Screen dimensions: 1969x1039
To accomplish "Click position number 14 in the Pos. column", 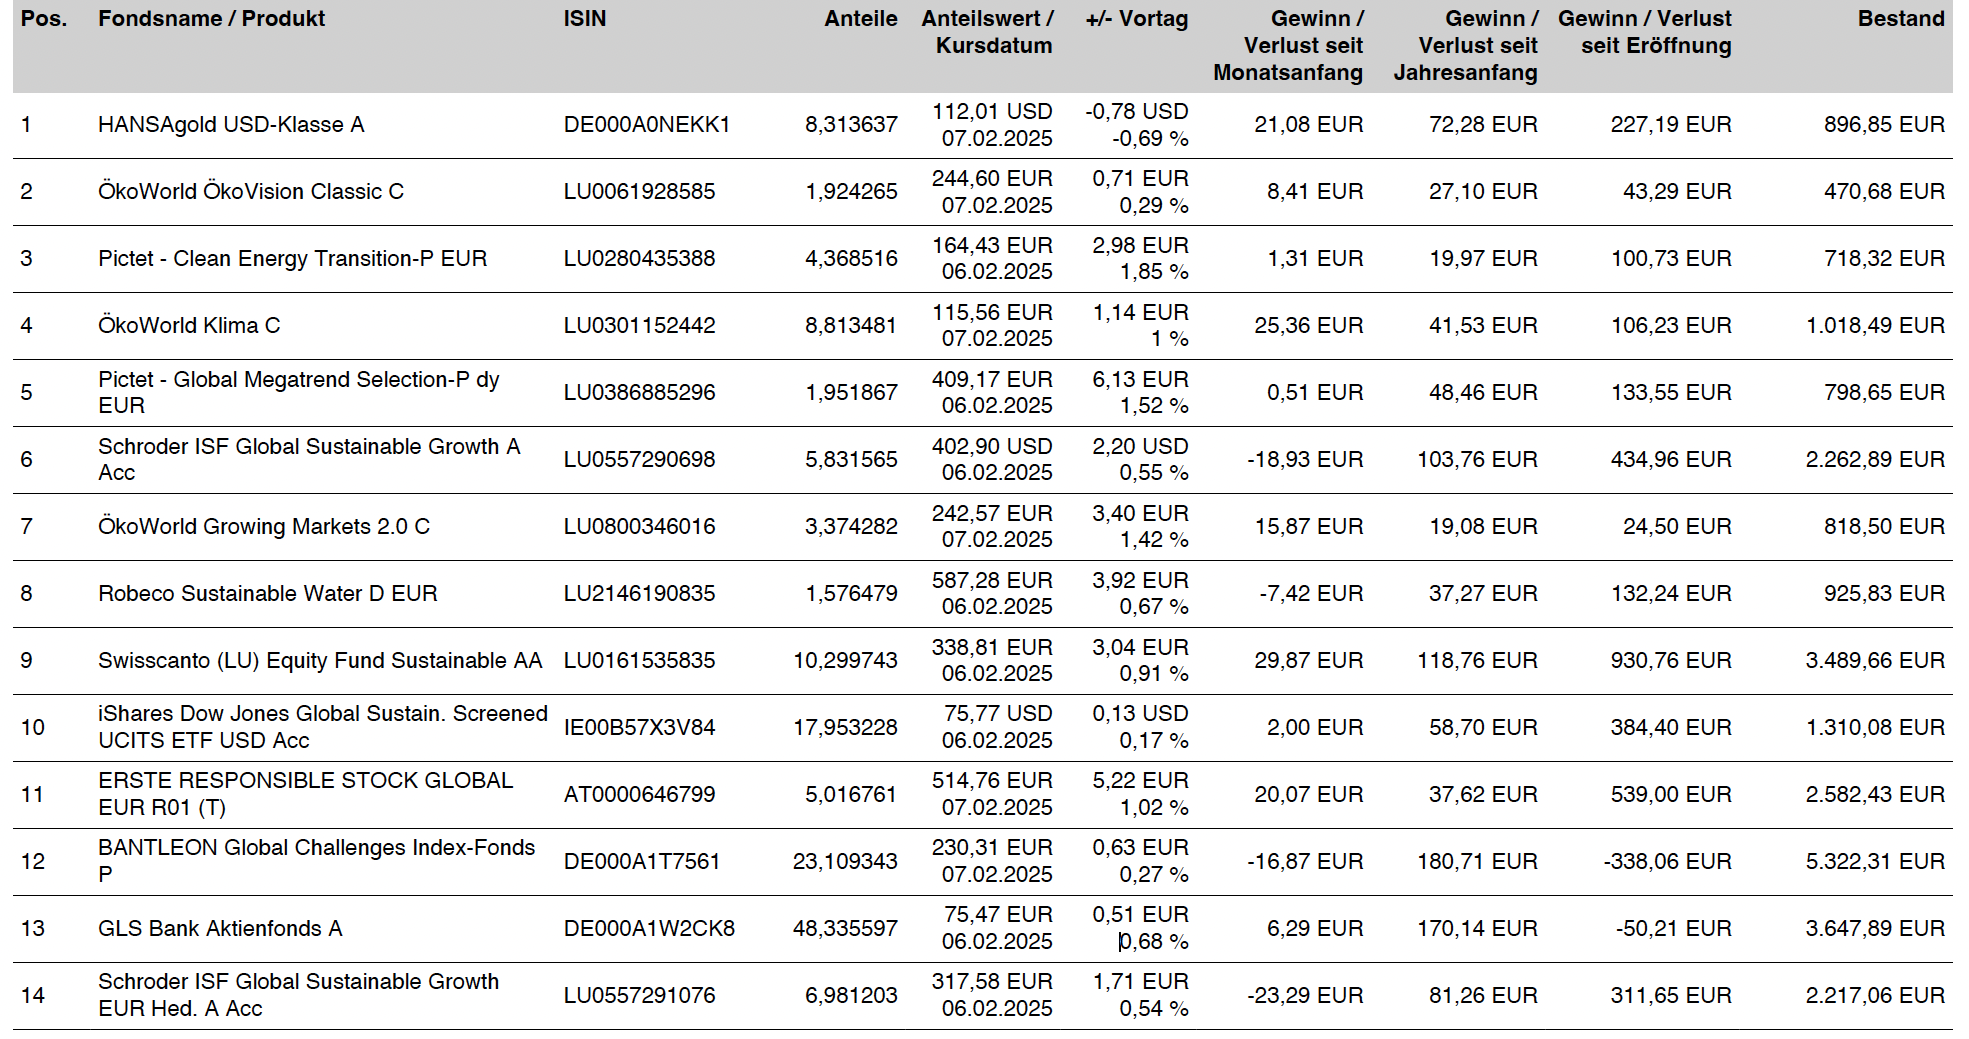I will (x=33, y=996).
